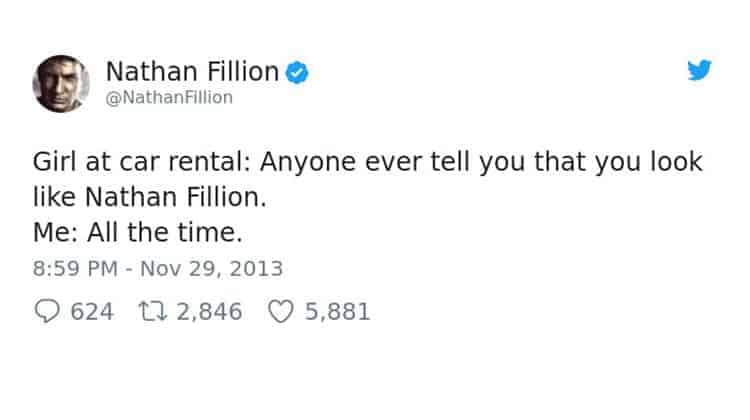Viewport: 750px width, 420px height.
Task: Open Nathan Fillion's profile avatar picture
Action: [62, 84]
